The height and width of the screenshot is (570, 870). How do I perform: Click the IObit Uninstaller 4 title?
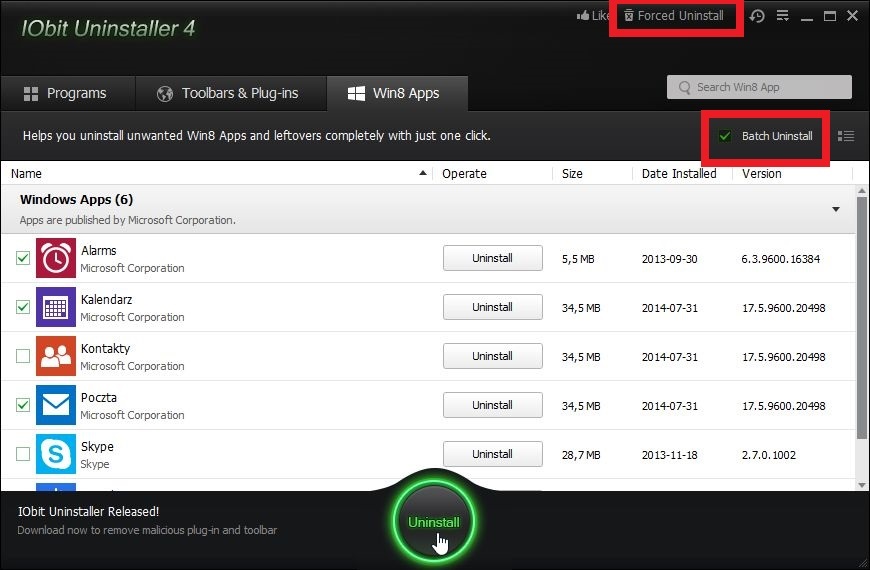click(108, 28)
